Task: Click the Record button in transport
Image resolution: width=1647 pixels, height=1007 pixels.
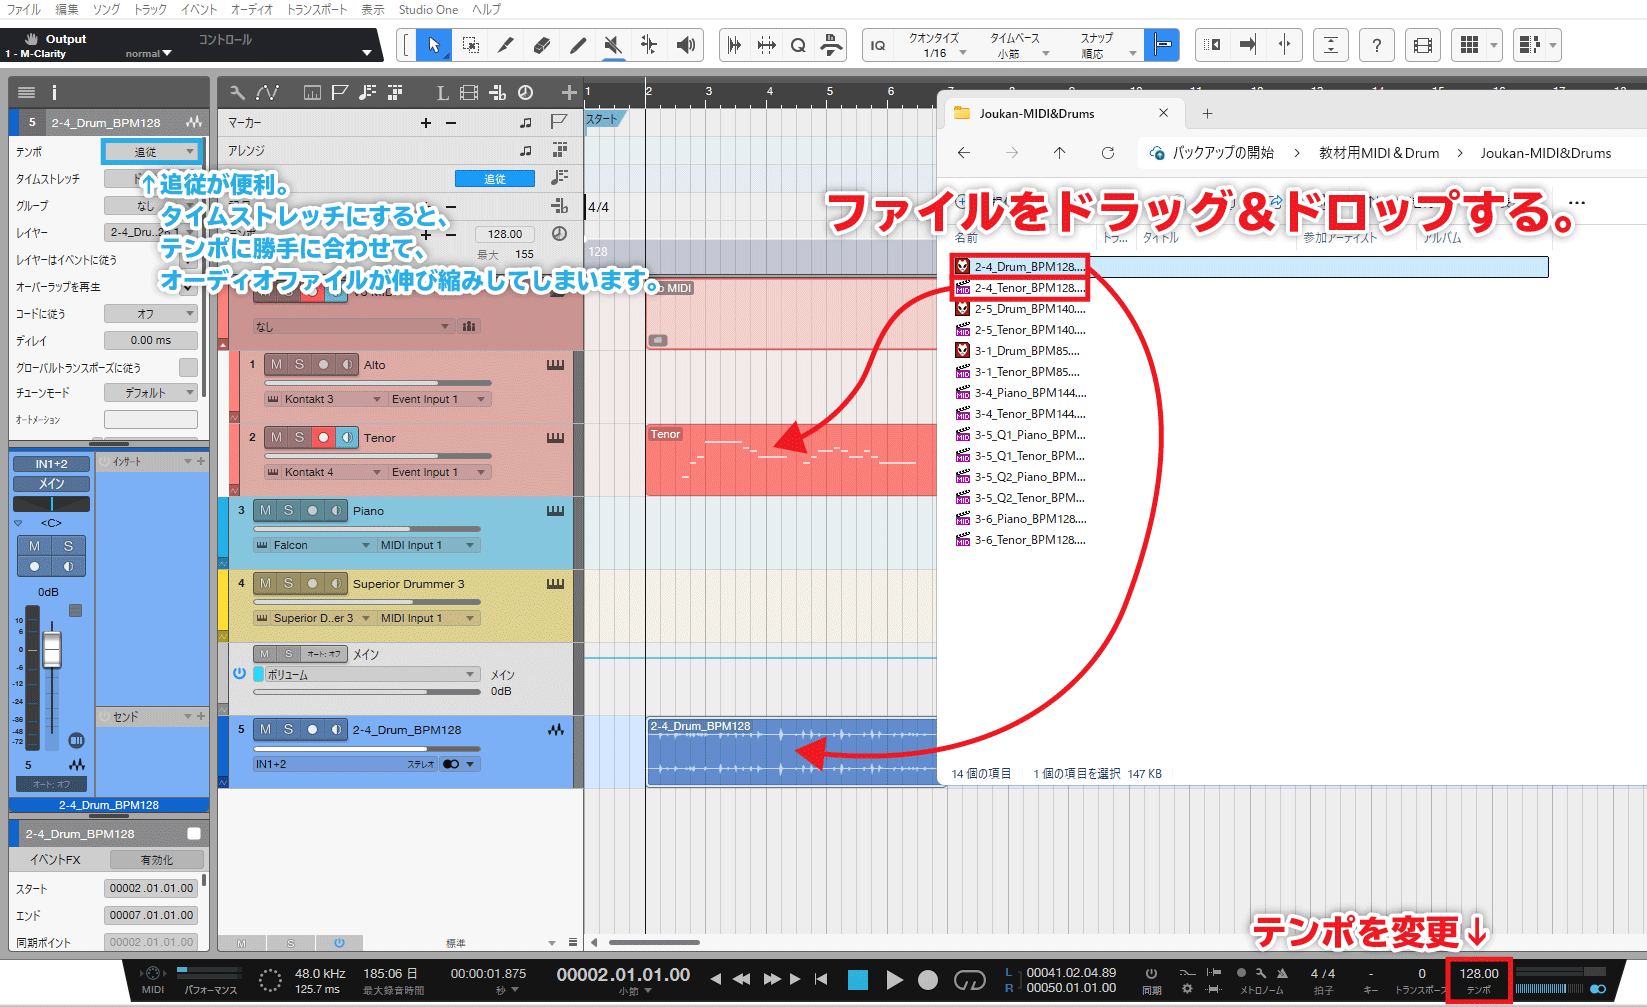Action: tap(928, 980)
